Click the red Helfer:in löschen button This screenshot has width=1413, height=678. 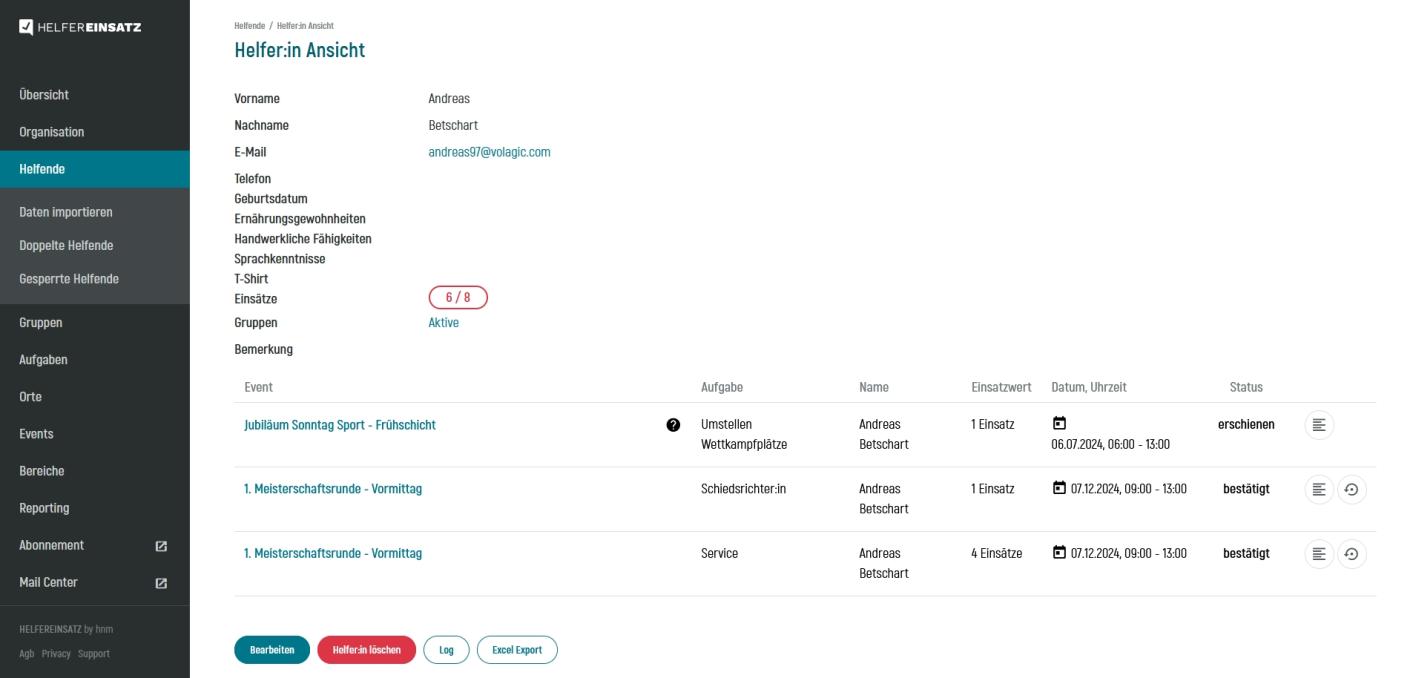tap(366, 650)
